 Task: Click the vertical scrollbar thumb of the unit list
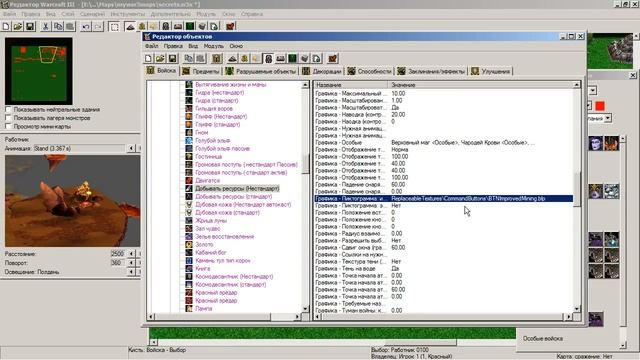[305, 164]
